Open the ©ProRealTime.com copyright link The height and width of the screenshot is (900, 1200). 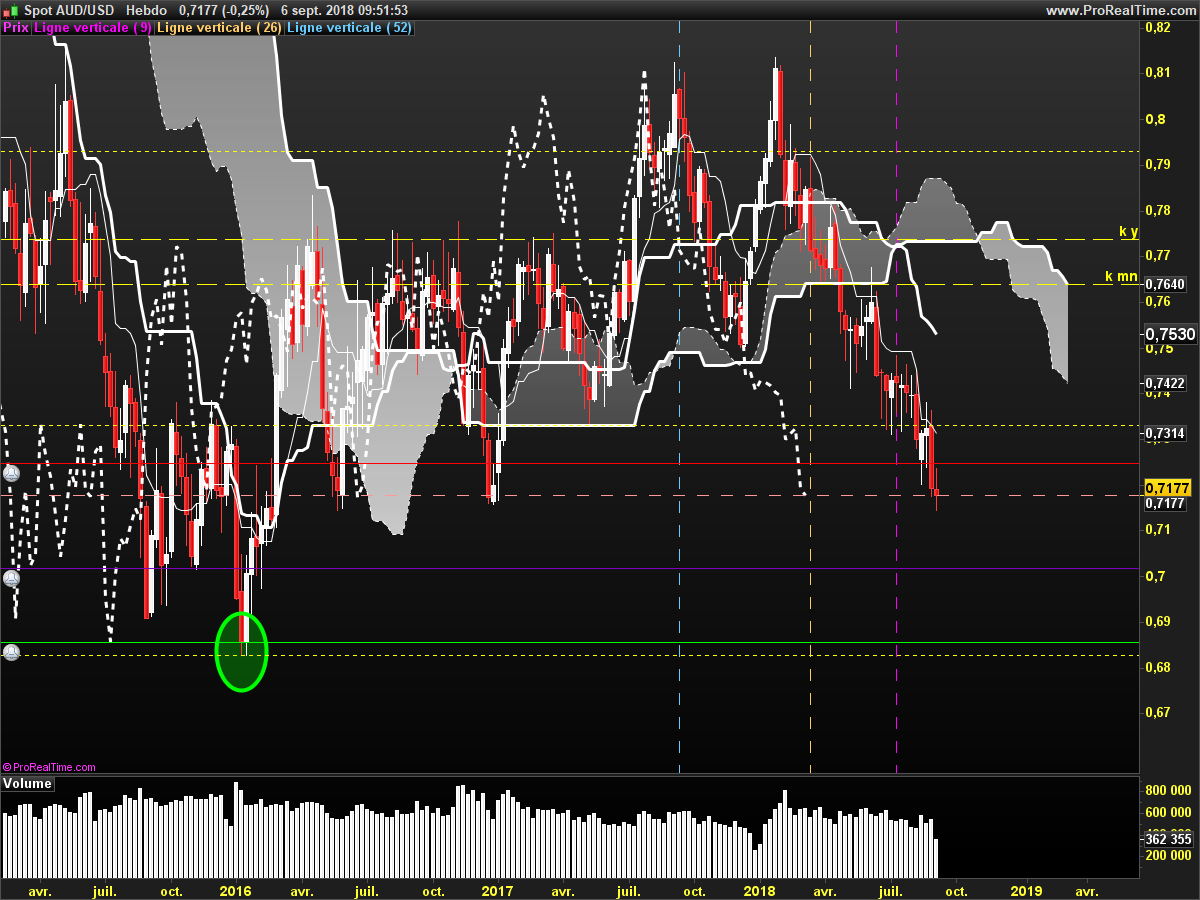click(x=50, y=767)
